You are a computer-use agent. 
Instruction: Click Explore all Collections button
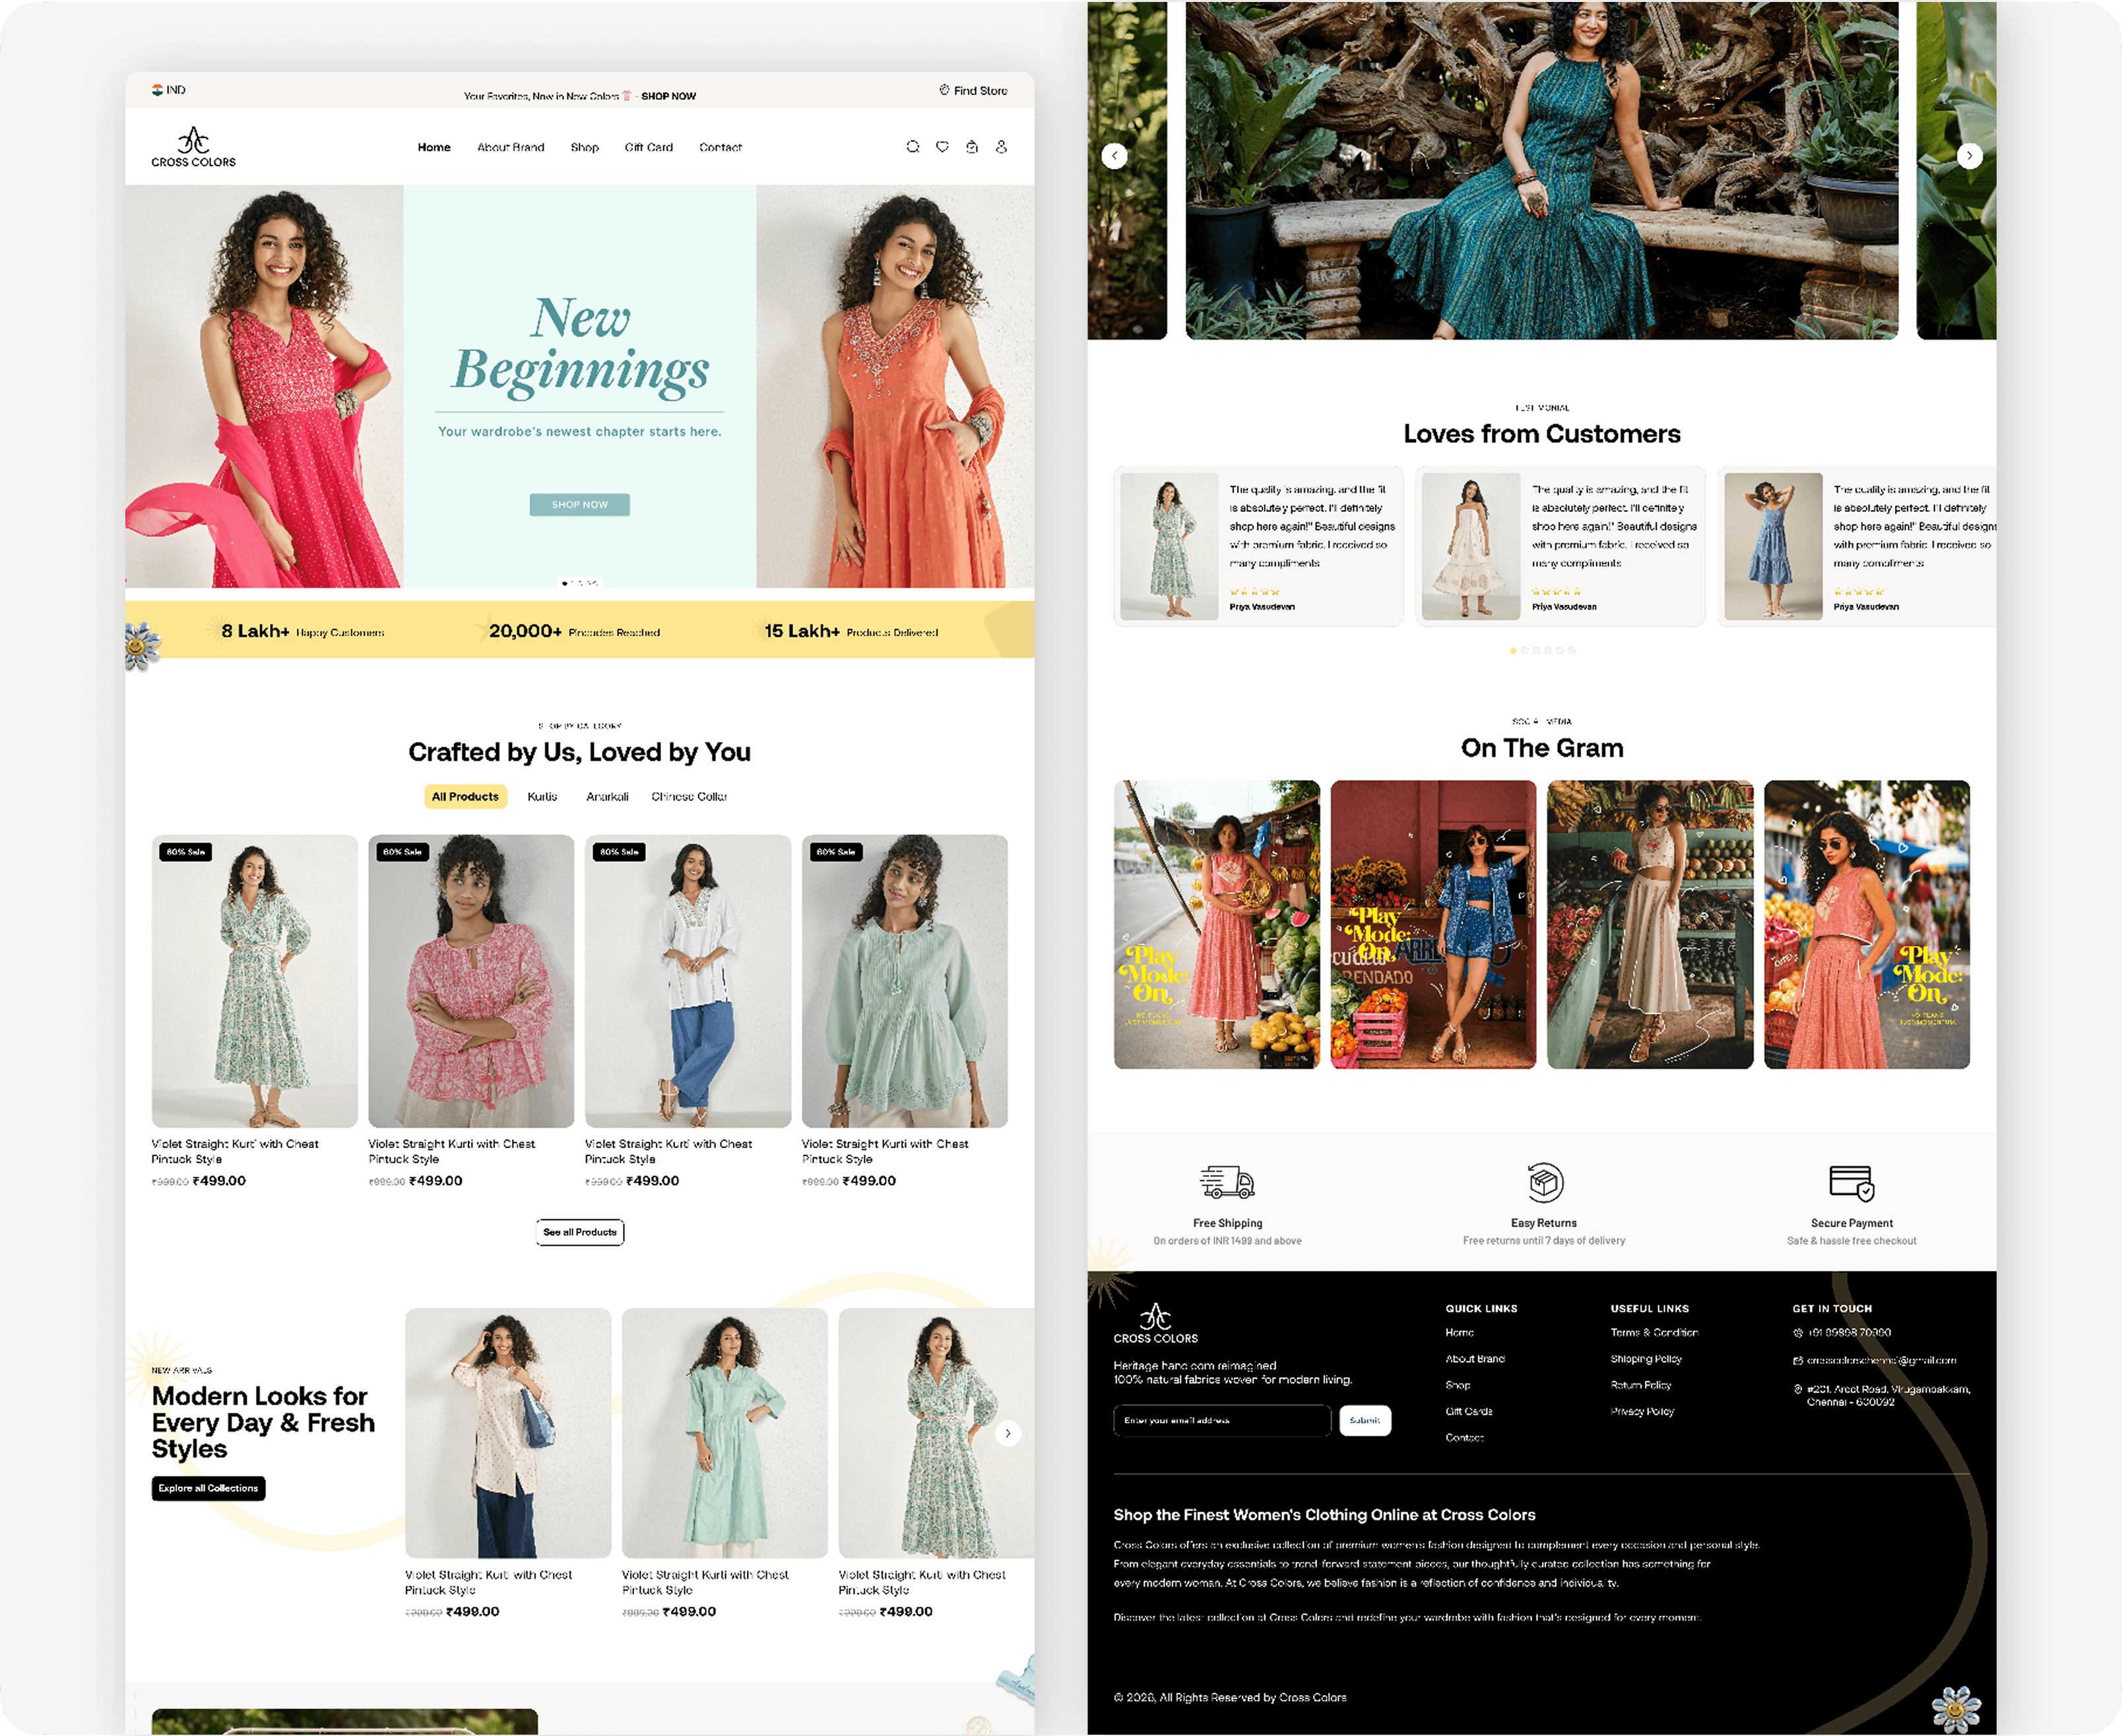click(x=208, y=1488)
